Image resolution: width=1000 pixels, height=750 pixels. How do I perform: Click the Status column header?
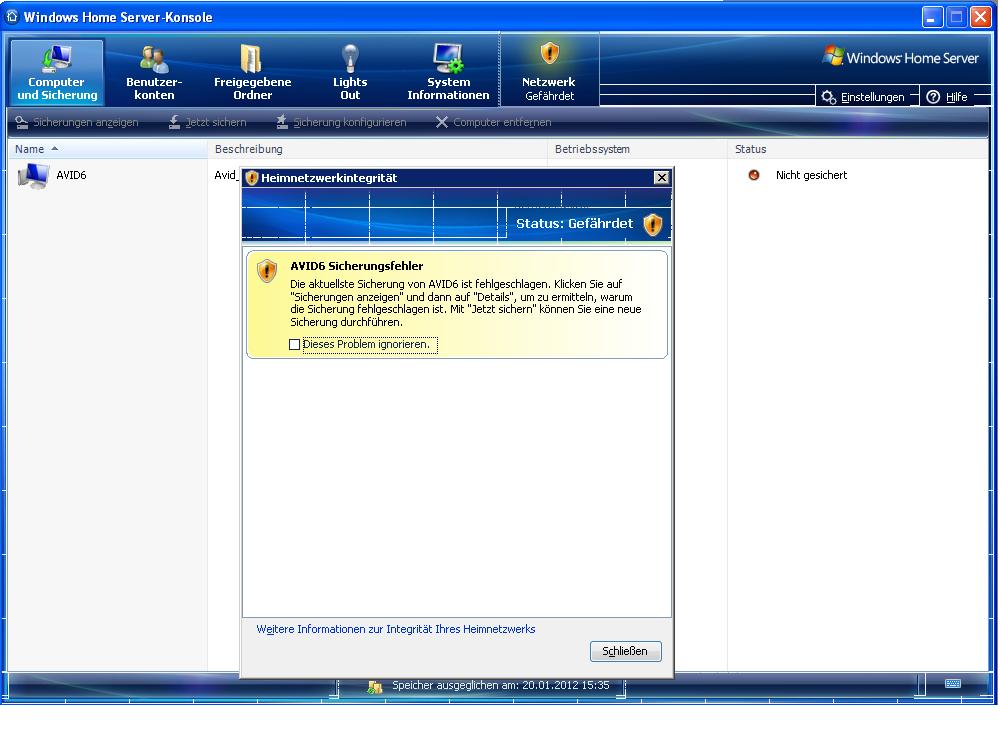pyautogui.click(x=751, y=149)
